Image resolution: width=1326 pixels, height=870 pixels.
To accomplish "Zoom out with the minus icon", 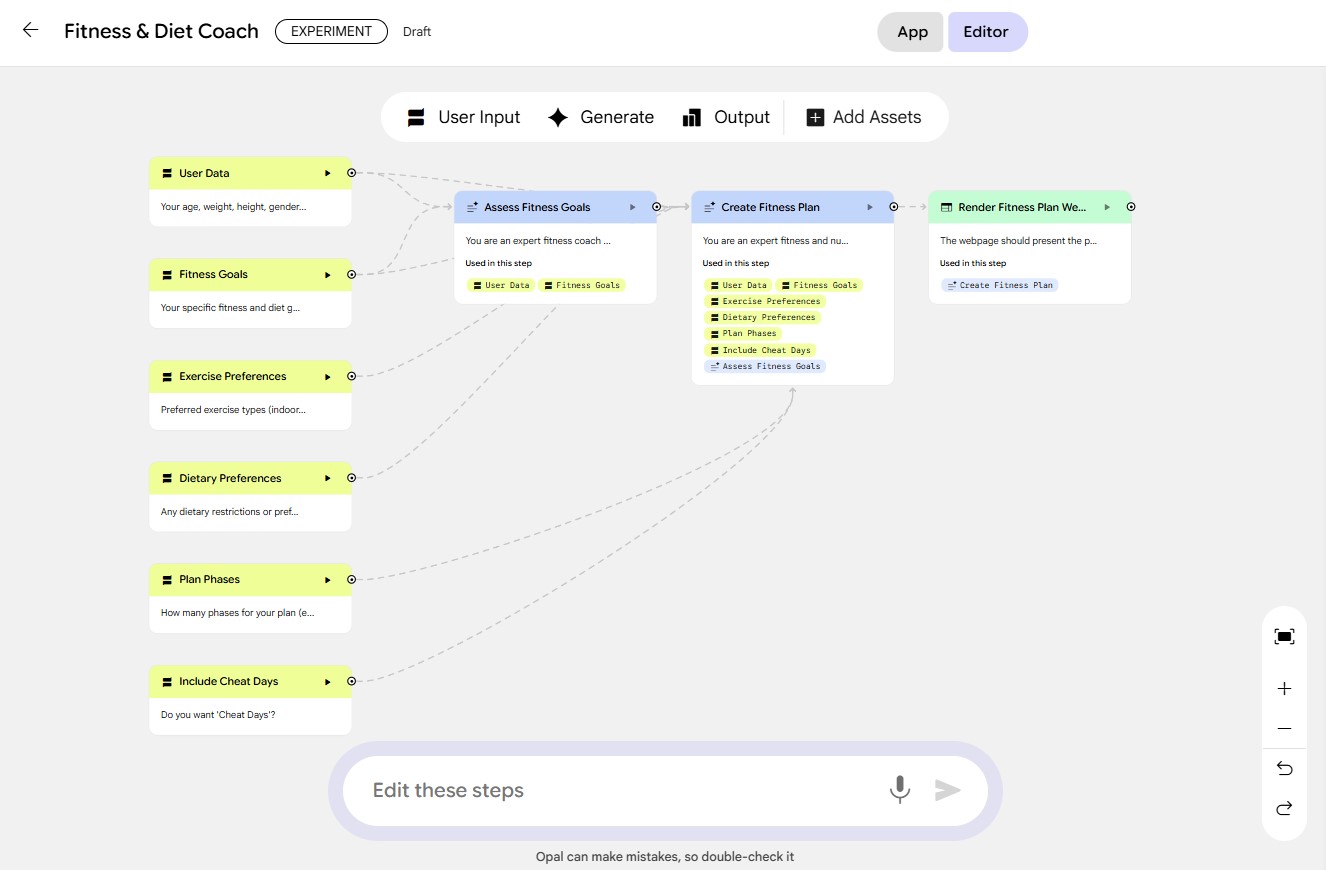I will 1284,729.
